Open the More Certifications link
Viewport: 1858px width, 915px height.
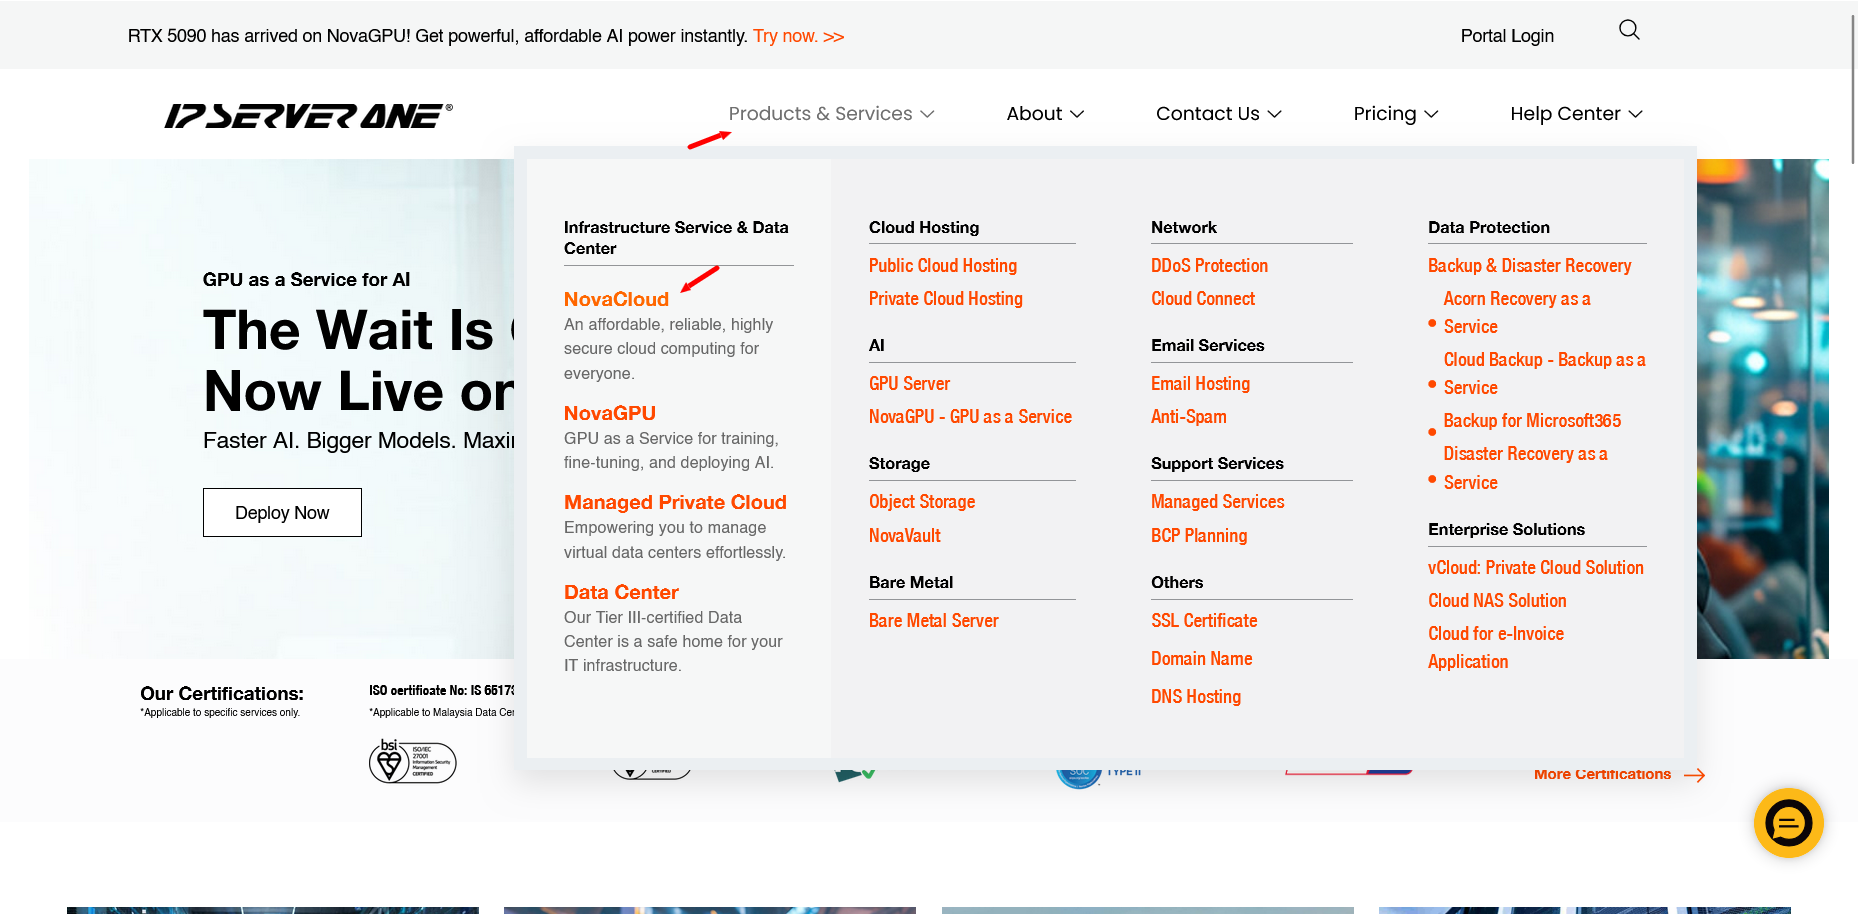point(1602,774)
